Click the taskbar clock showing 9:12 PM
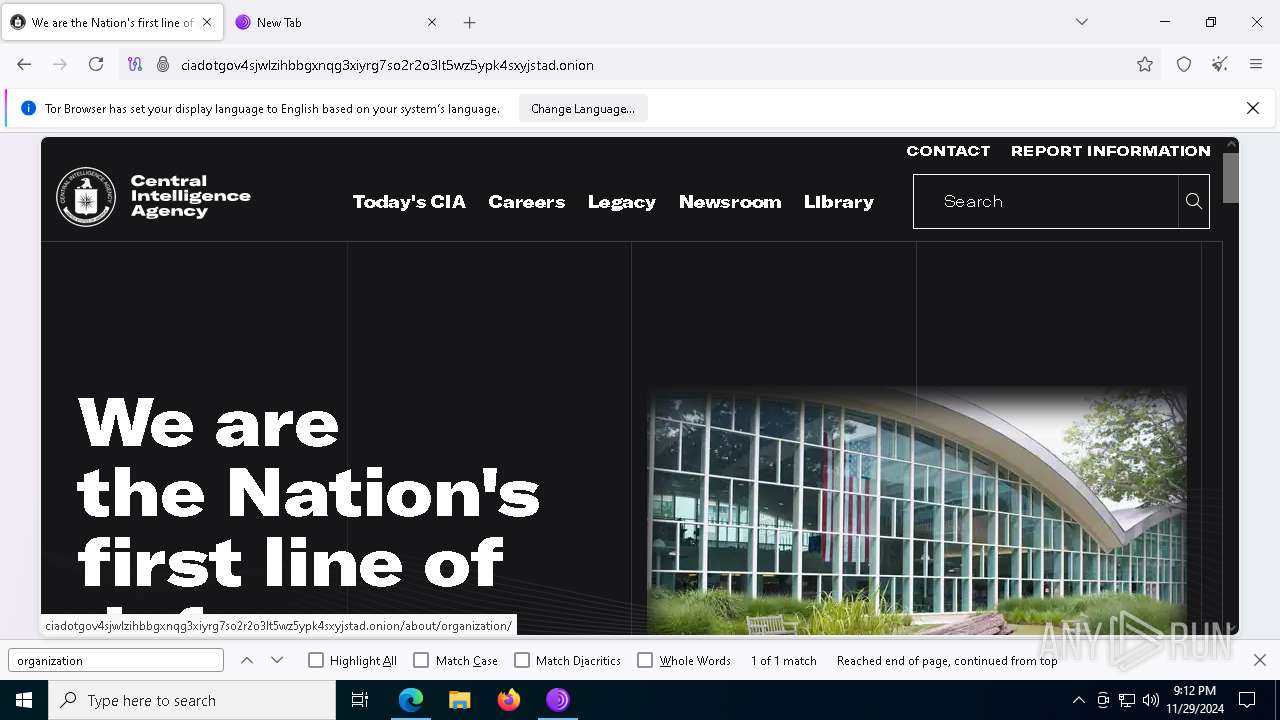Image resolution: width=1280 pixels, height=720 pixels. pyautogui.click(x=1195, y=700)
